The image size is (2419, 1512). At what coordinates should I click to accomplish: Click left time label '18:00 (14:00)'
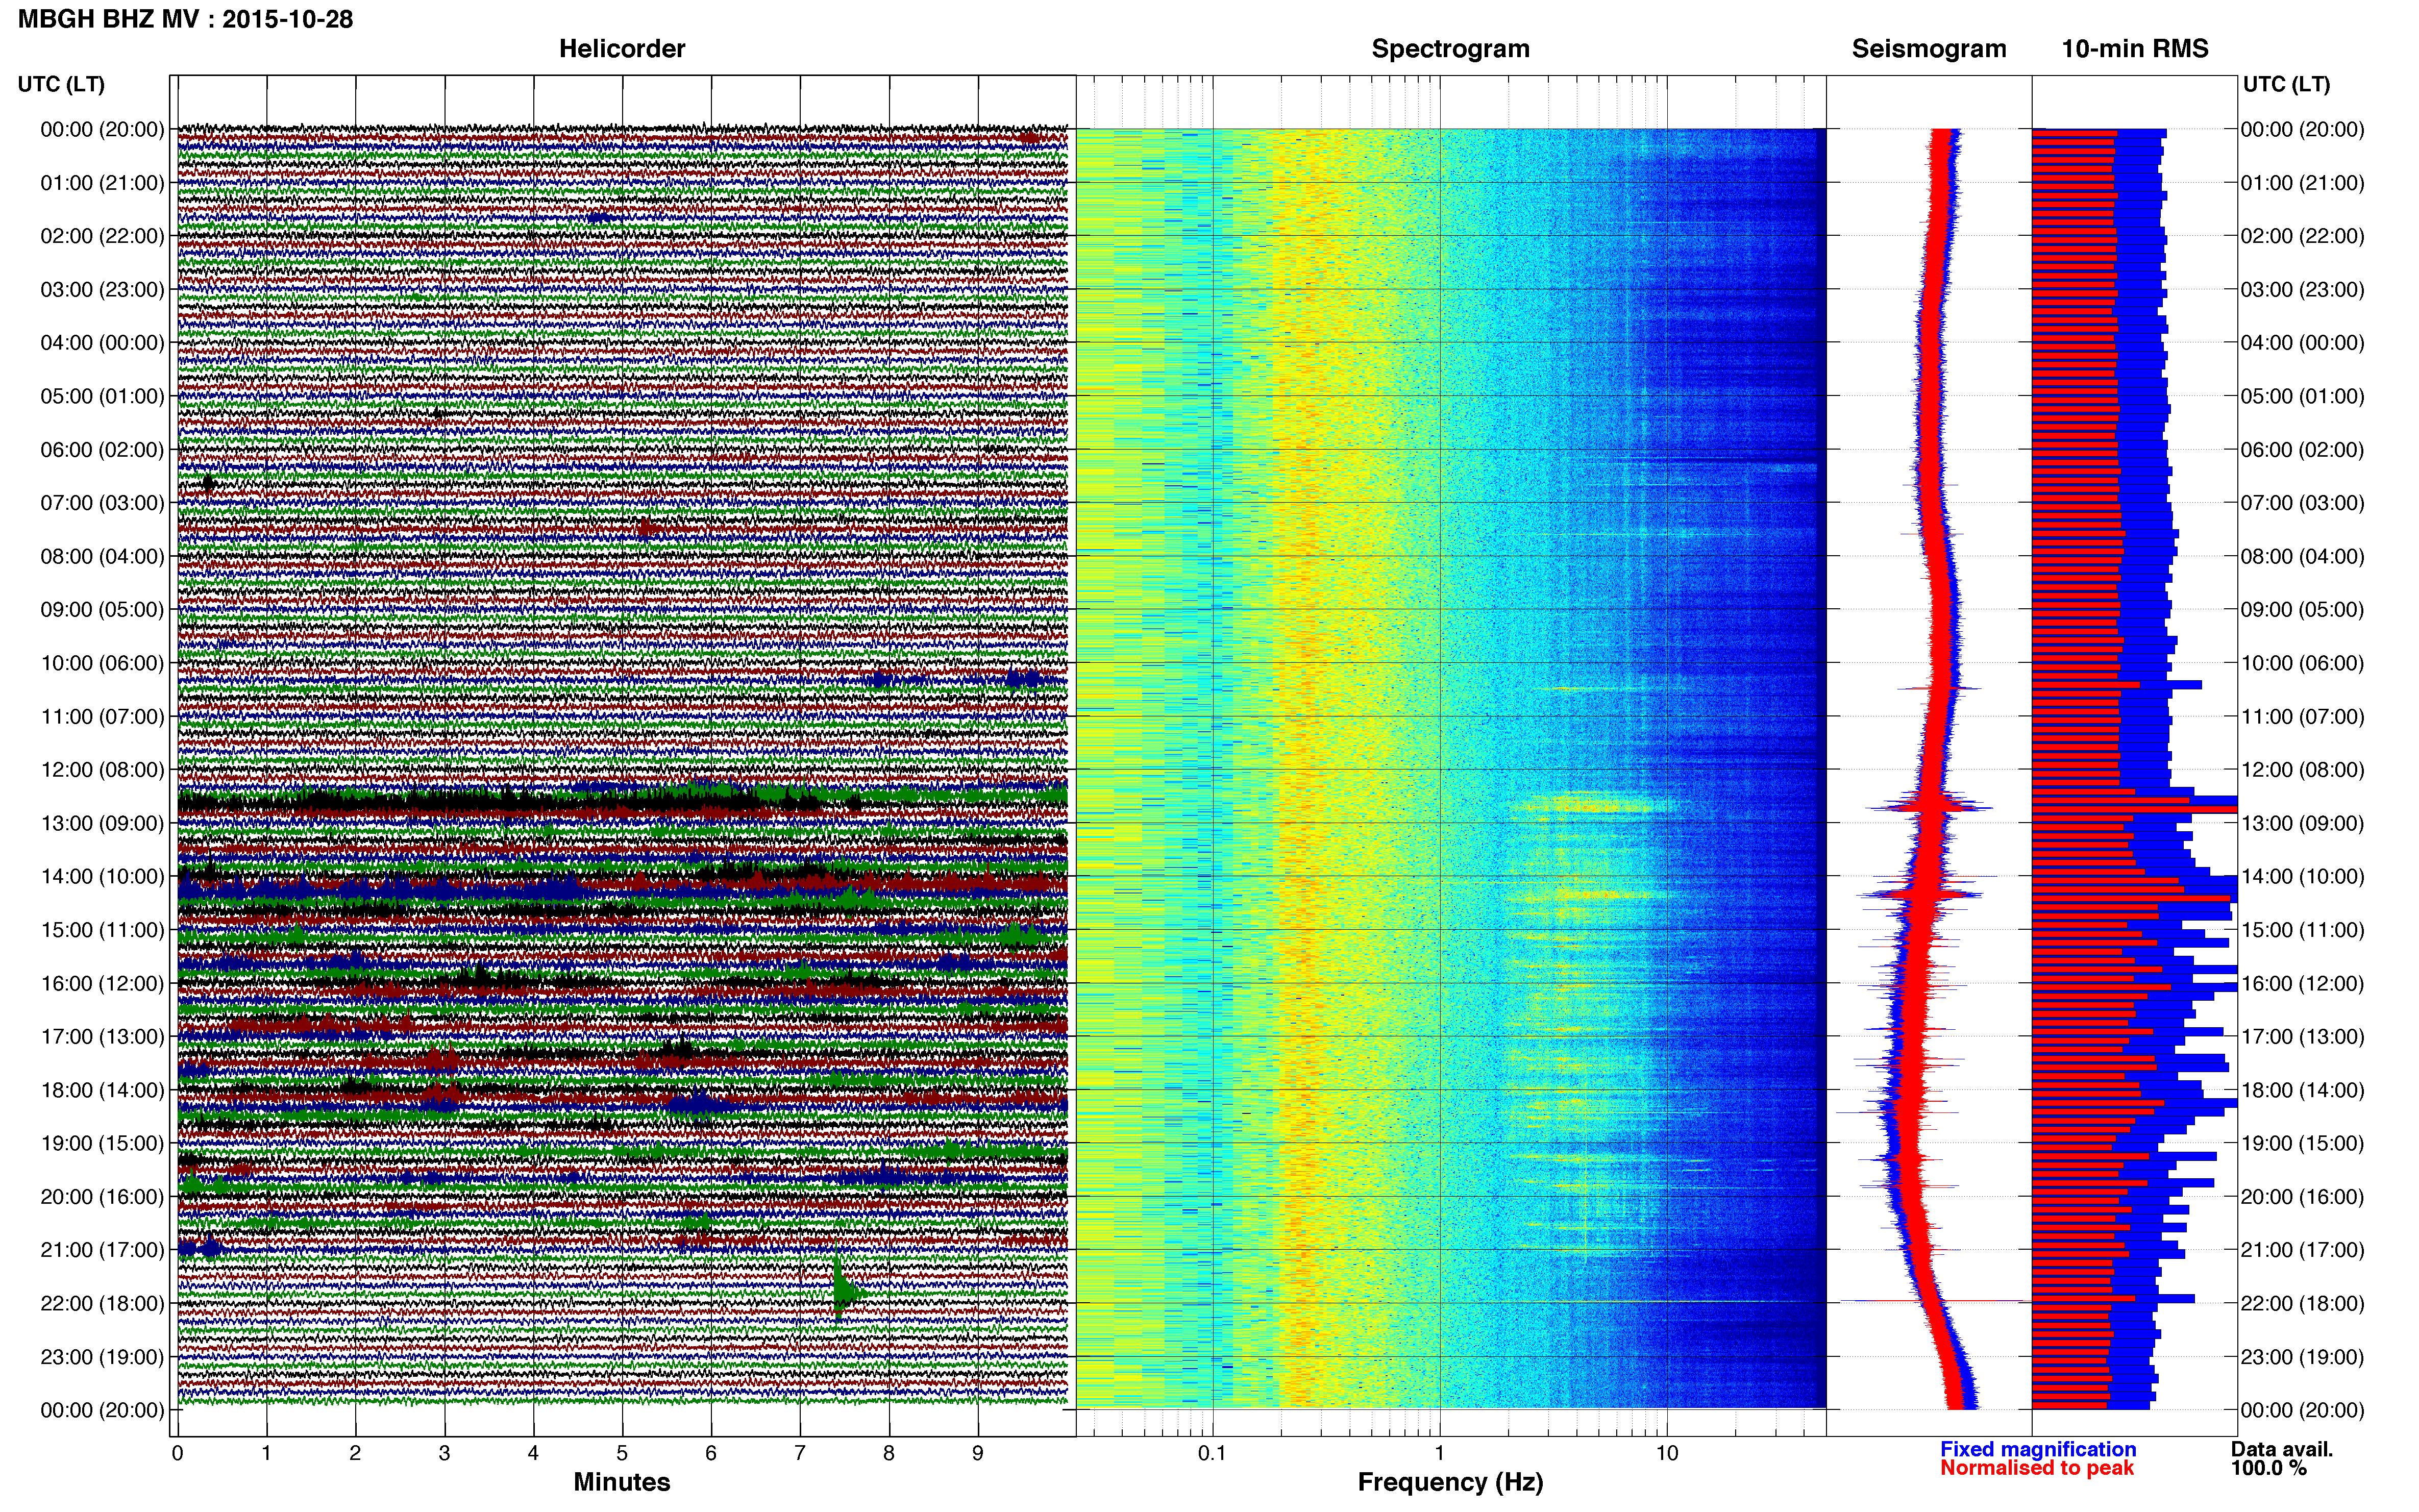[x=102, y=1090]
